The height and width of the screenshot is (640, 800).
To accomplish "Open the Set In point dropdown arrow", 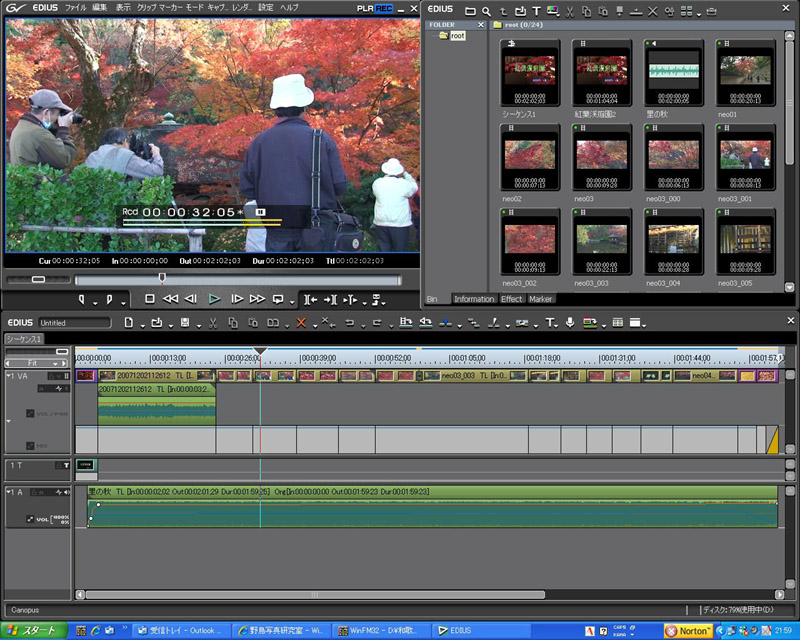I will click(95, 303).
